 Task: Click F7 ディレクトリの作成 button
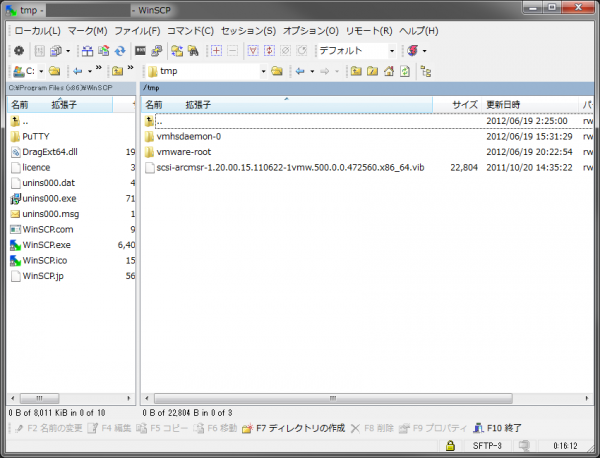(x=293, y=428)
